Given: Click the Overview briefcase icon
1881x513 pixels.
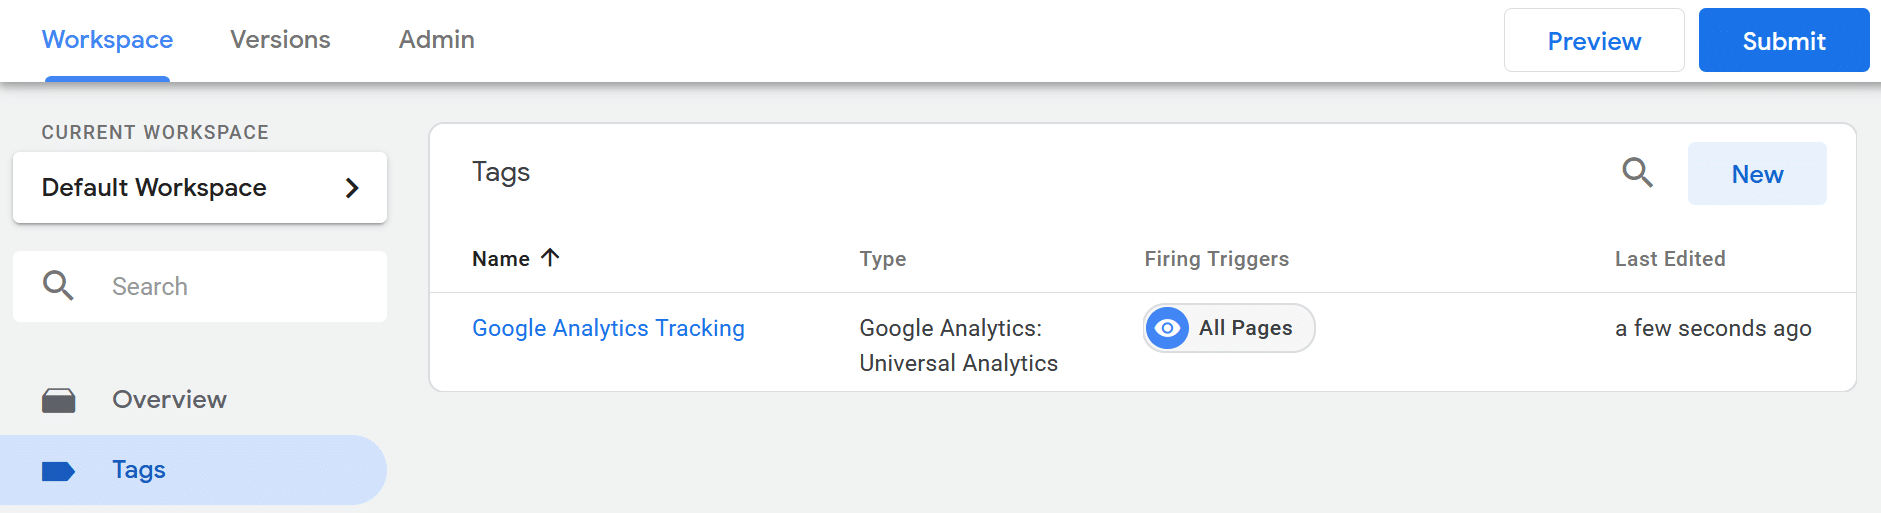Looking at the screenshot, I should point(59,400).
